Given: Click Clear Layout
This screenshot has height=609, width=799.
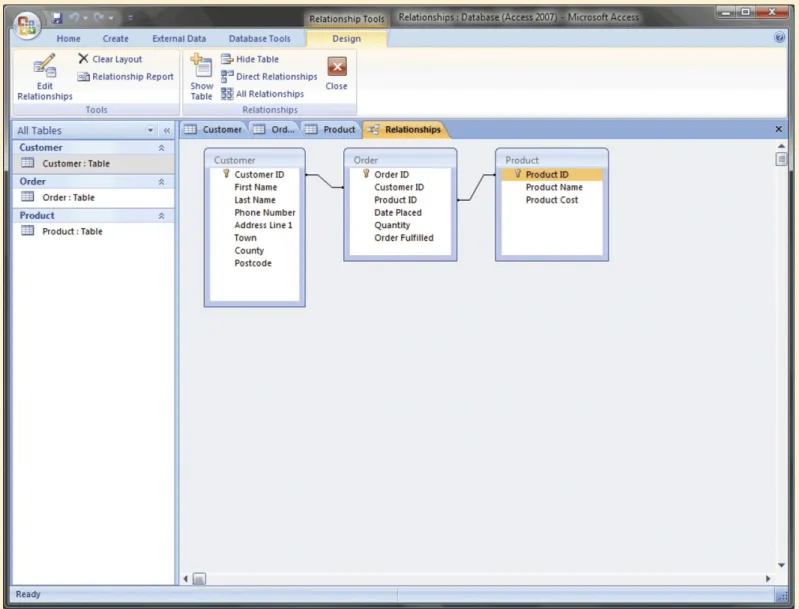Looking at the screenshot, I should [x=110, y=59].
